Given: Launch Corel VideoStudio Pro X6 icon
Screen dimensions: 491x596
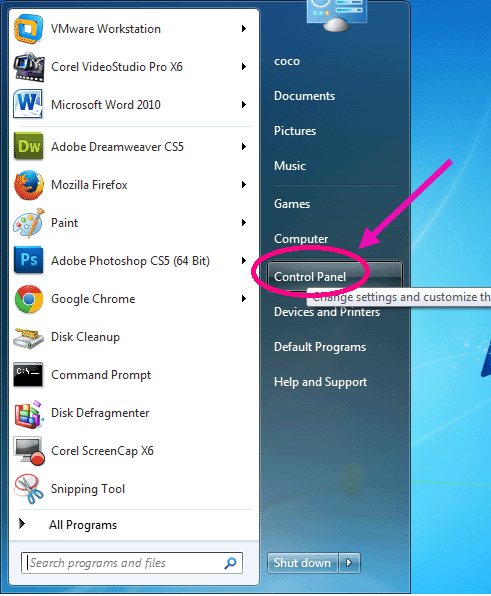Looking at the screenshot, I should point(29,67).
